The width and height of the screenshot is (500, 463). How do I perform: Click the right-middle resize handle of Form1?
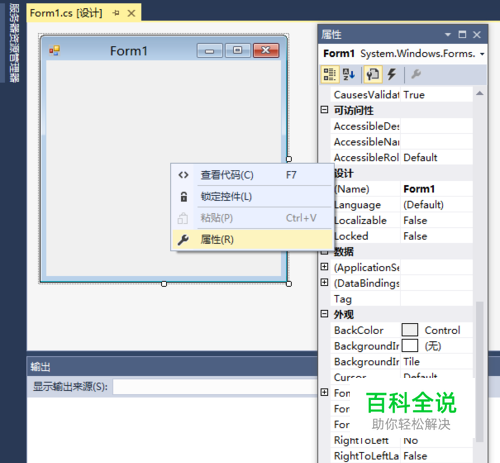coord(289,159)
